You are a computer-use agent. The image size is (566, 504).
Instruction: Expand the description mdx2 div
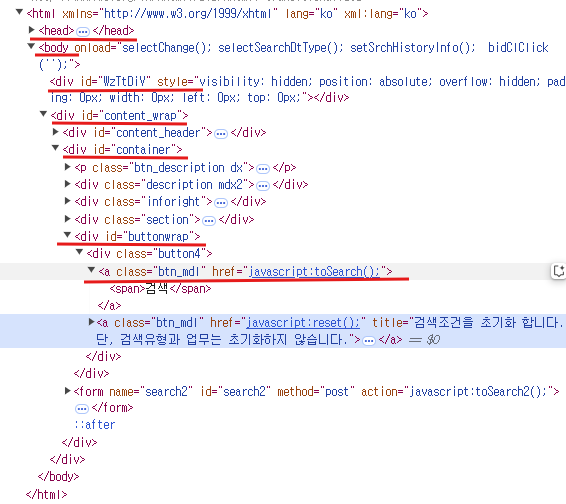(68, 184)
